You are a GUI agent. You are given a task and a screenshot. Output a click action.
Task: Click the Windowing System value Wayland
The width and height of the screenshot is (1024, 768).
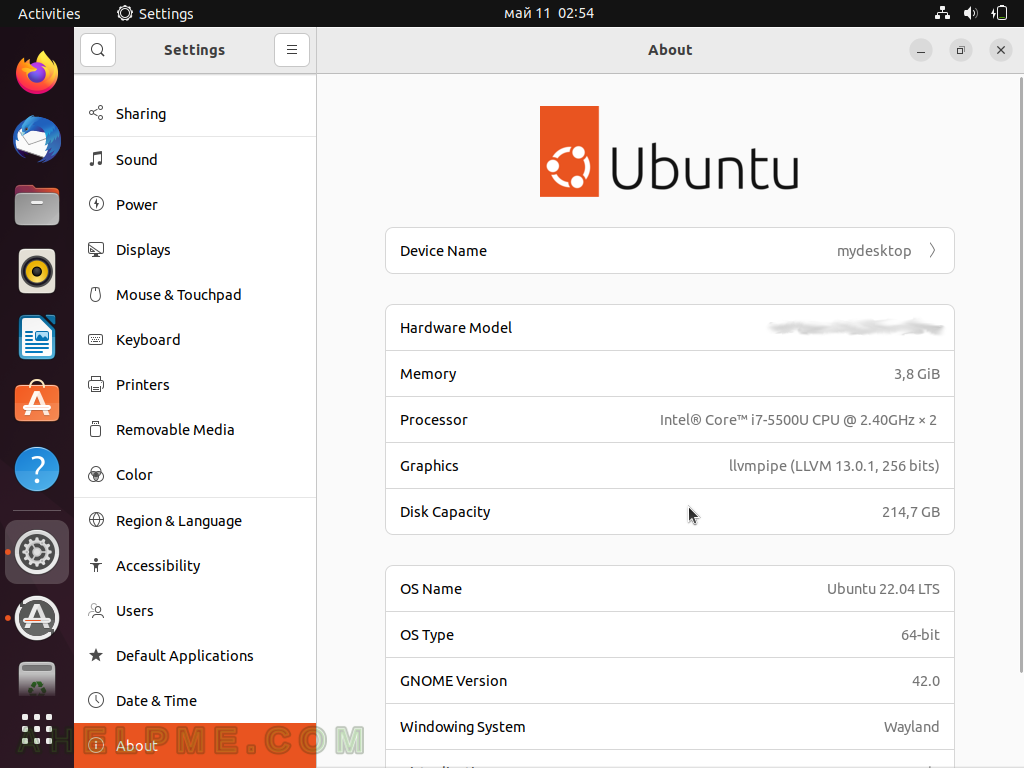pos(912,727)
